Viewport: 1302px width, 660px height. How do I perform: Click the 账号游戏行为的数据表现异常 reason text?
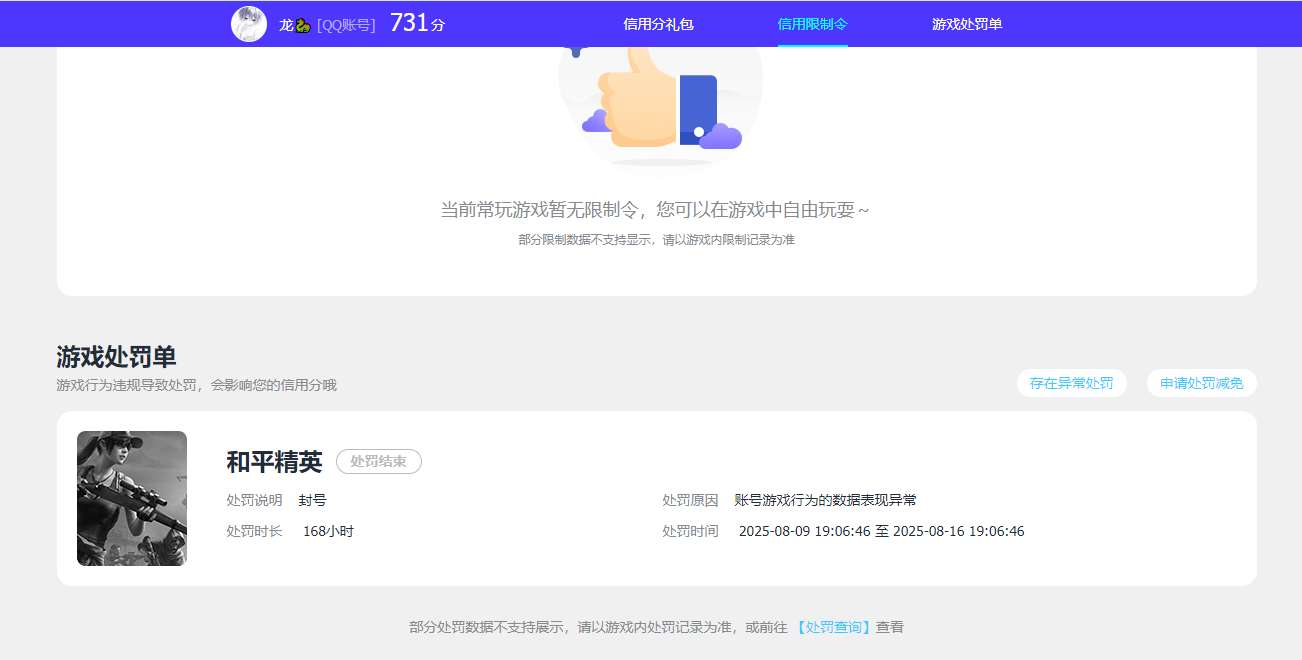tap(826, 500)
